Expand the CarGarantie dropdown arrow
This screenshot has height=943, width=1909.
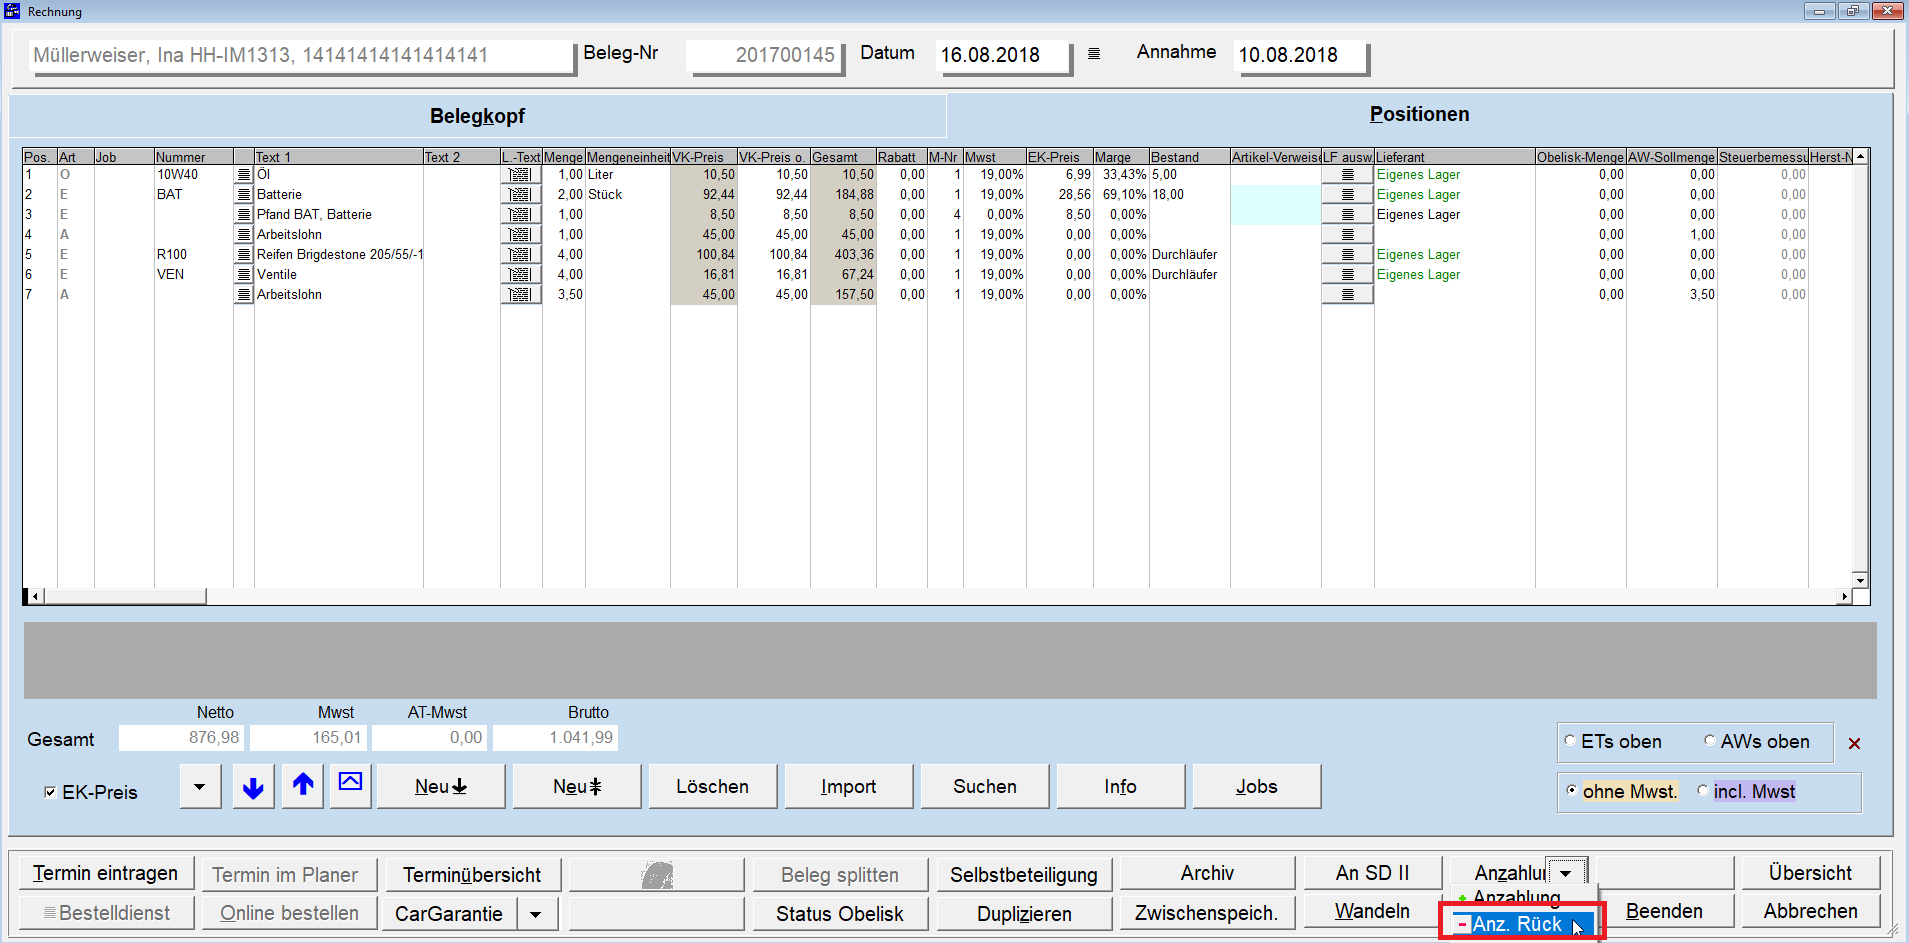(537, 914)
